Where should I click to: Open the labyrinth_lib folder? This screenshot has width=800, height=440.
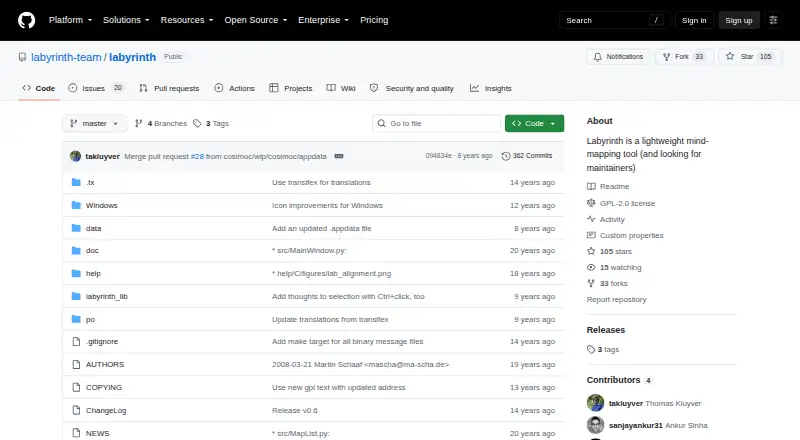coord(107,297)
